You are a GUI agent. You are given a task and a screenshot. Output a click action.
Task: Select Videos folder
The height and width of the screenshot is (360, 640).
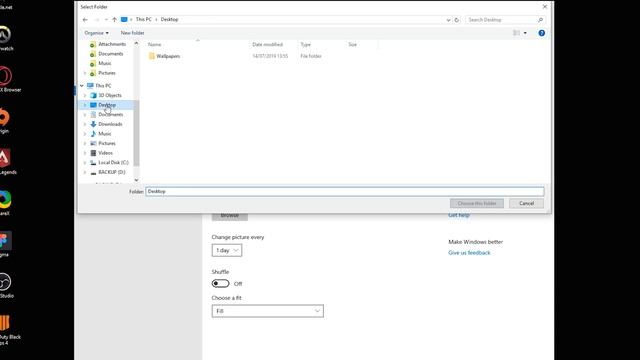(x=105, y=153)
